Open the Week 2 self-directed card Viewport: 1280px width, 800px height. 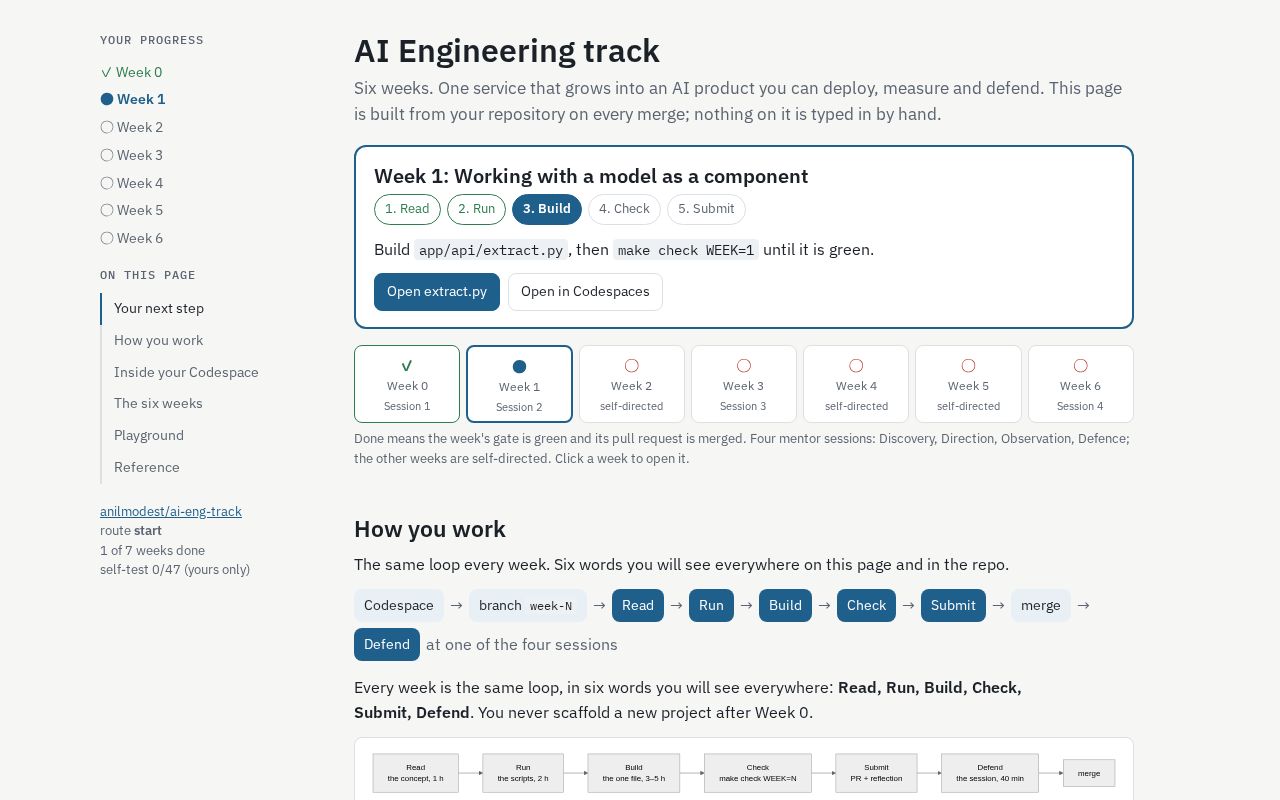pos(632,384)
